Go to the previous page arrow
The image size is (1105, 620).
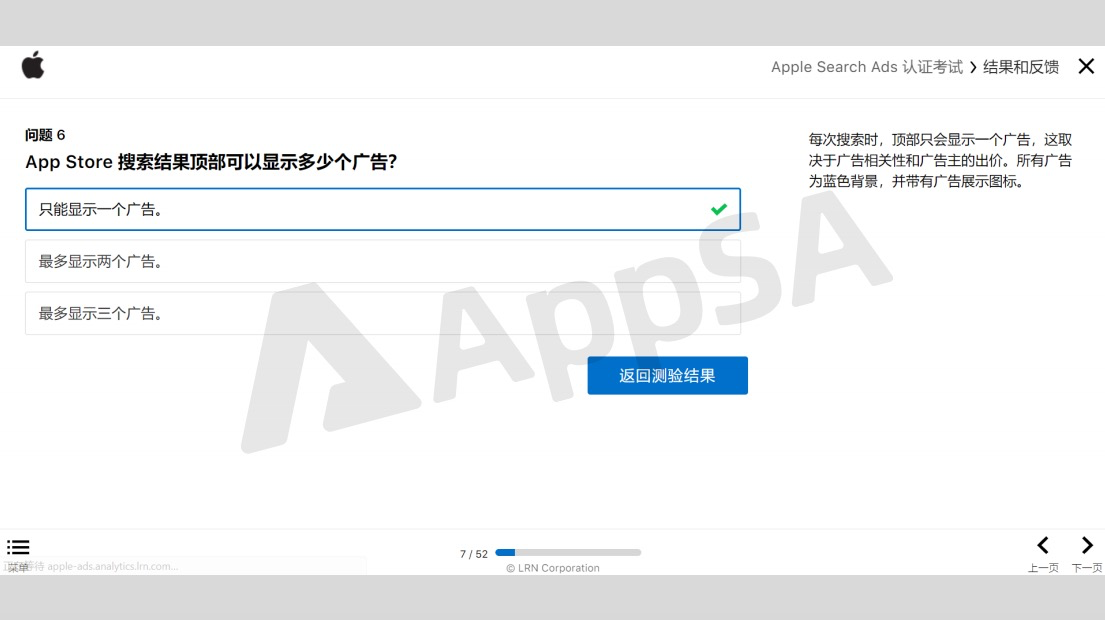click(1043, 545)
